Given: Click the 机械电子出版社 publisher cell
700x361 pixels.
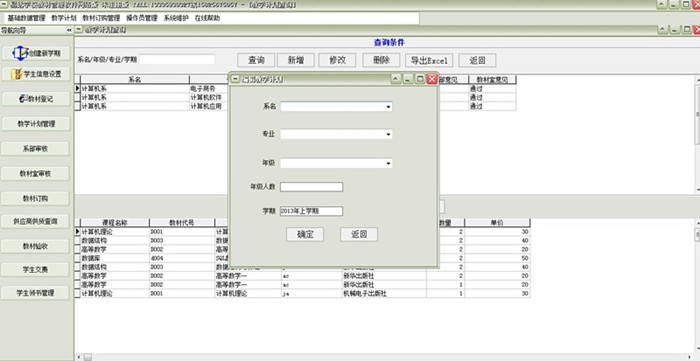Looking at the screenshot, I should [x=384, y=294].
